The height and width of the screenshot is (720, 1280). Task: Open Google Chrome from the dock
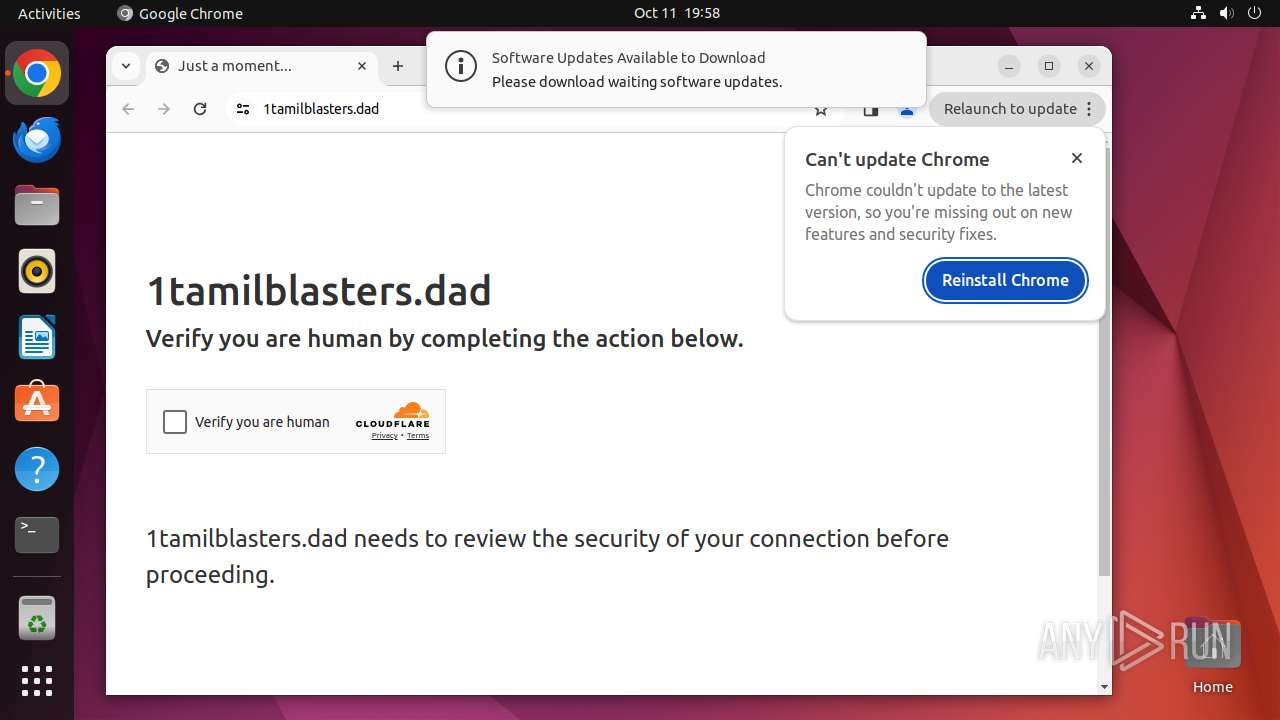click(37, 74)
